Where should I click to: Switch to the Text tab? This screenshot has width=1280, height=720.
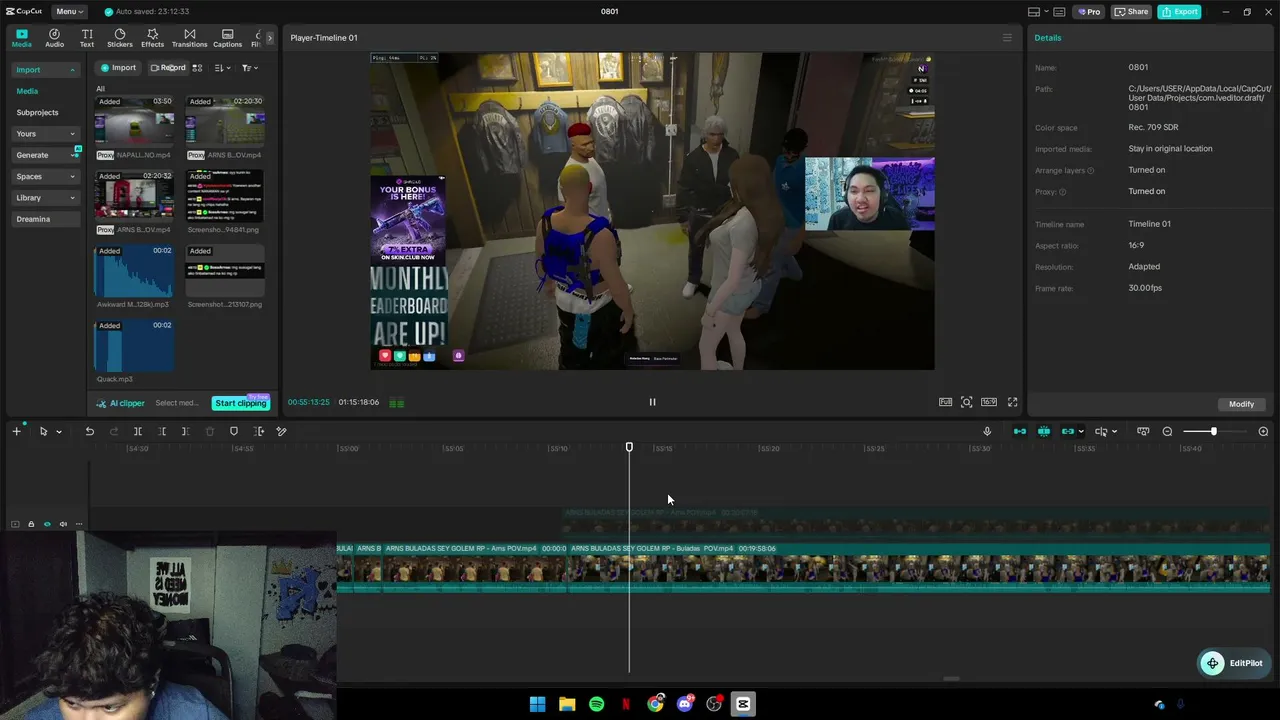coord(87,38)
